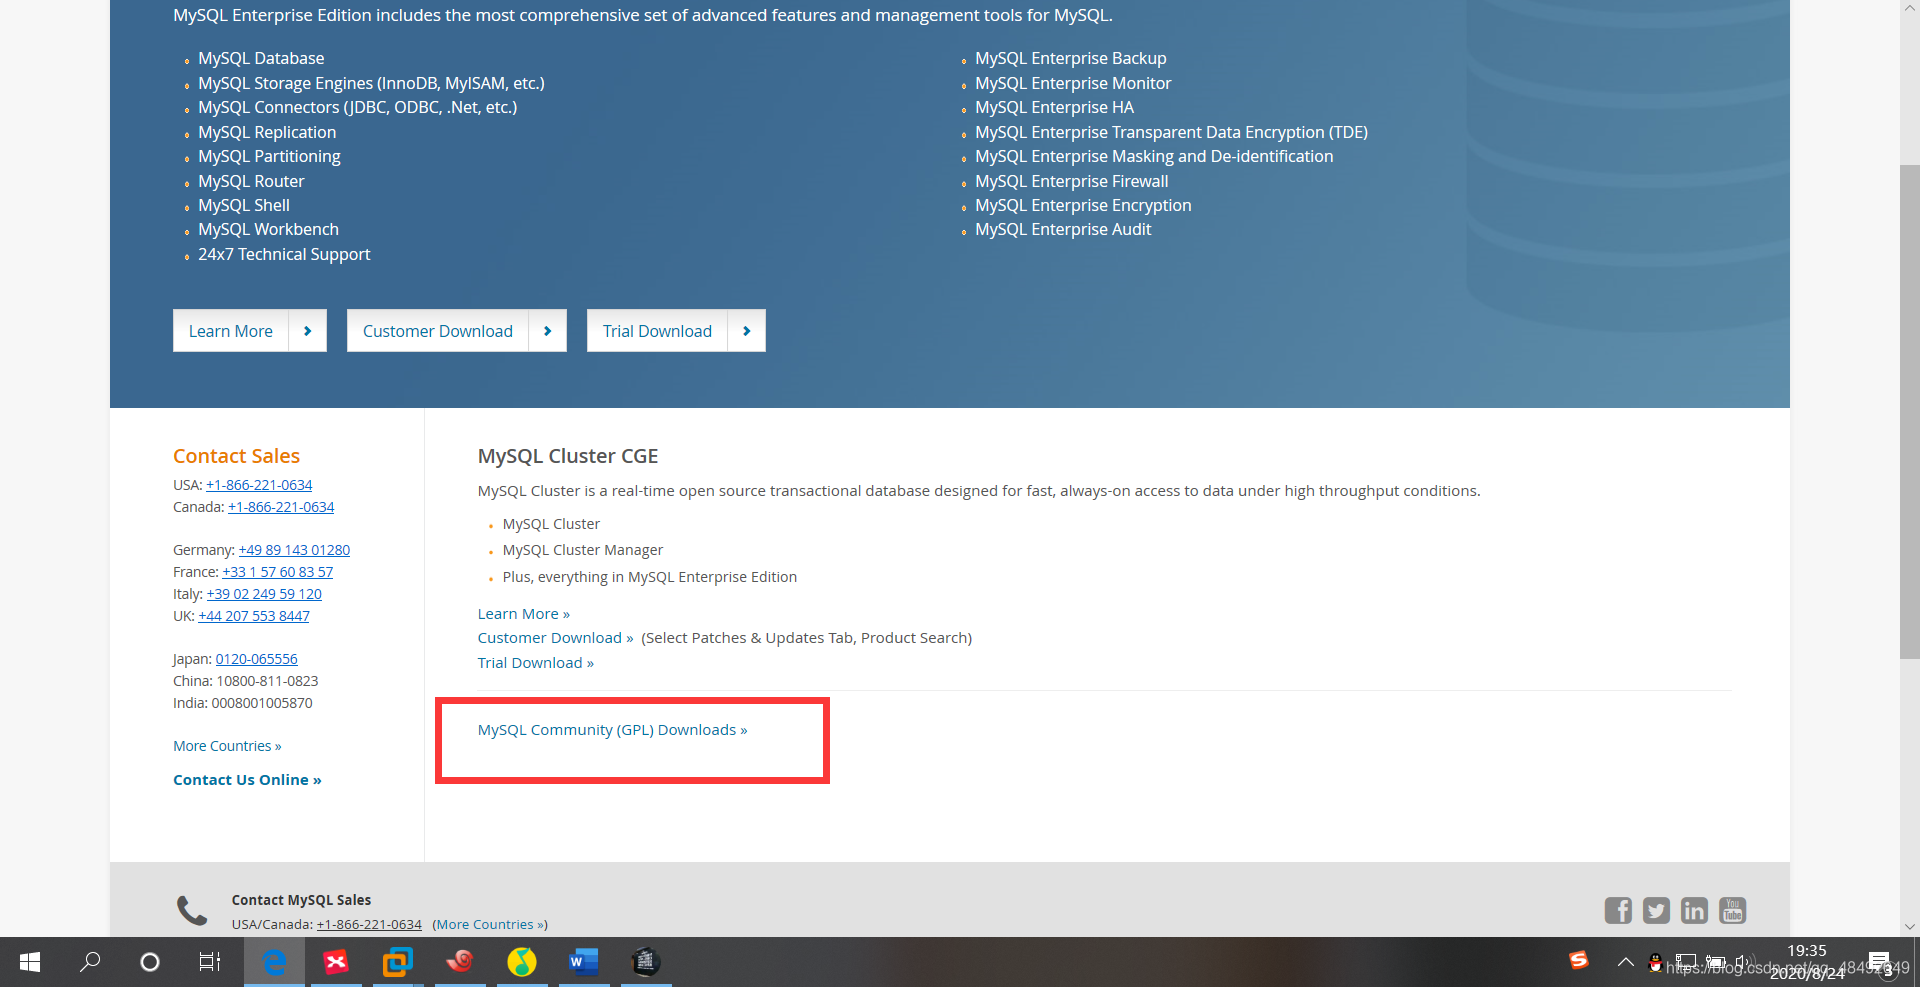Switch to Microsoft Word in taskbar
The height and width of the screenshot is (987, 1920).
[584, 962]
